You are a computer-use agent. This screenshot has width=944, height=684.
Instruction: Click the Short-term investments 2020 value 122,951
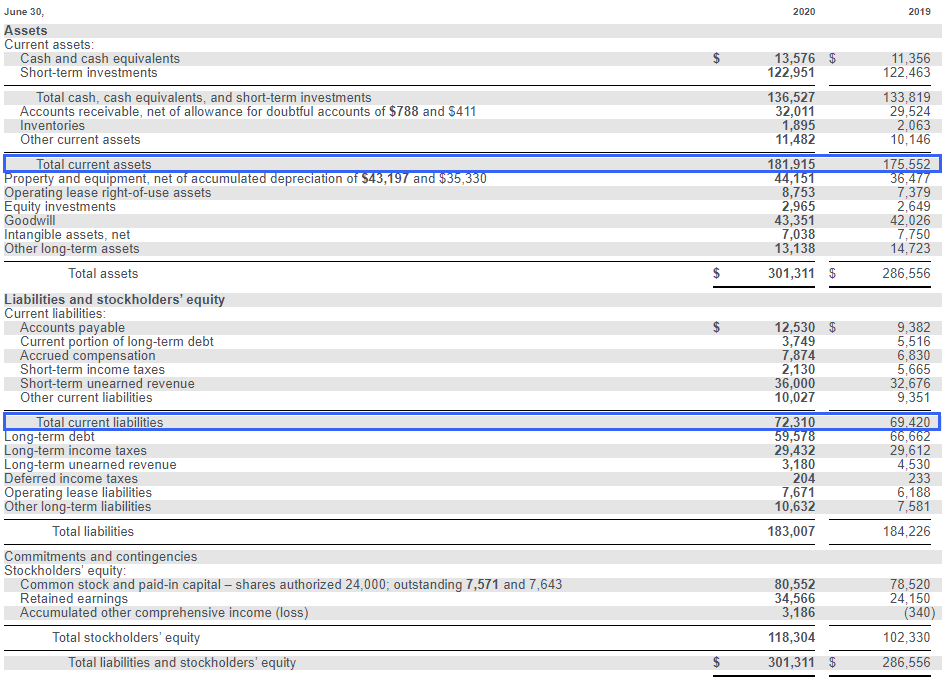pyautogui.click(x=790, y=73)
